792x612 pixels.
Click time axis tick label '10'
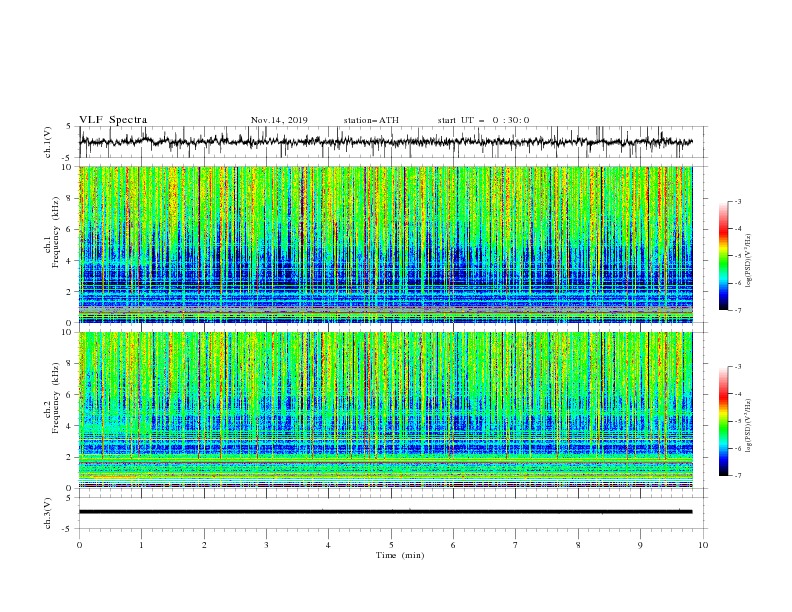click(703, 545)
